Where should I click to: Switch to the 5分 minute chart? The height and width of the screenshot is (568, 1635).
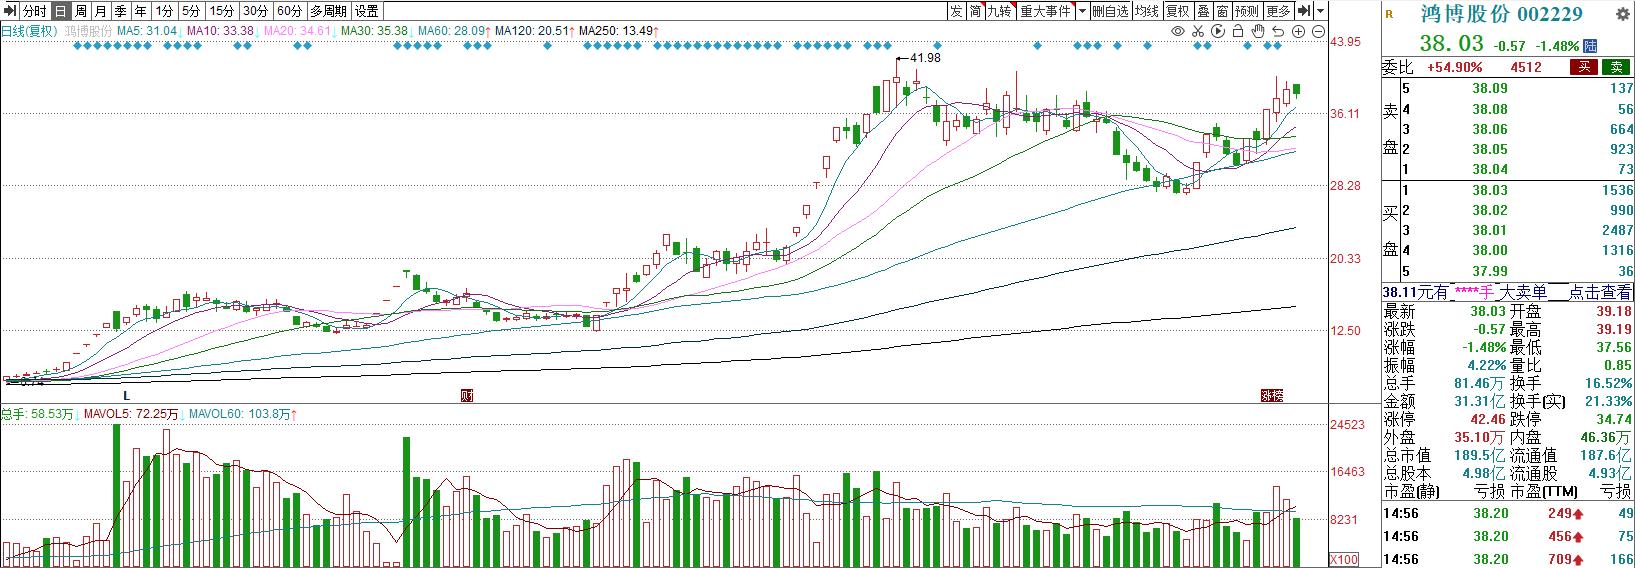(x=191, y=11)
